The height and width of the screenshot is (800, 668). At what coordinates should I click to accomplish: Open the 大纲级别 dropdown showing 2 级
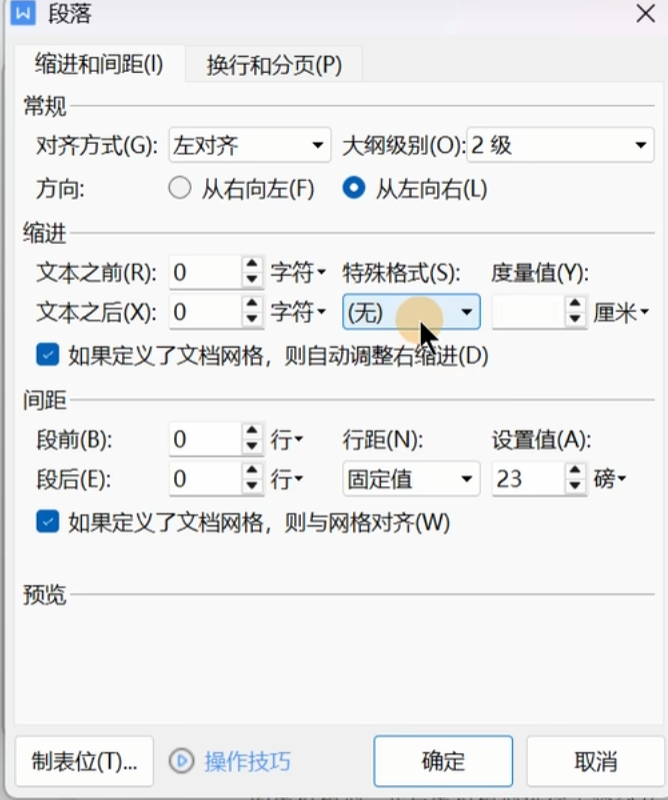[560, 145]
